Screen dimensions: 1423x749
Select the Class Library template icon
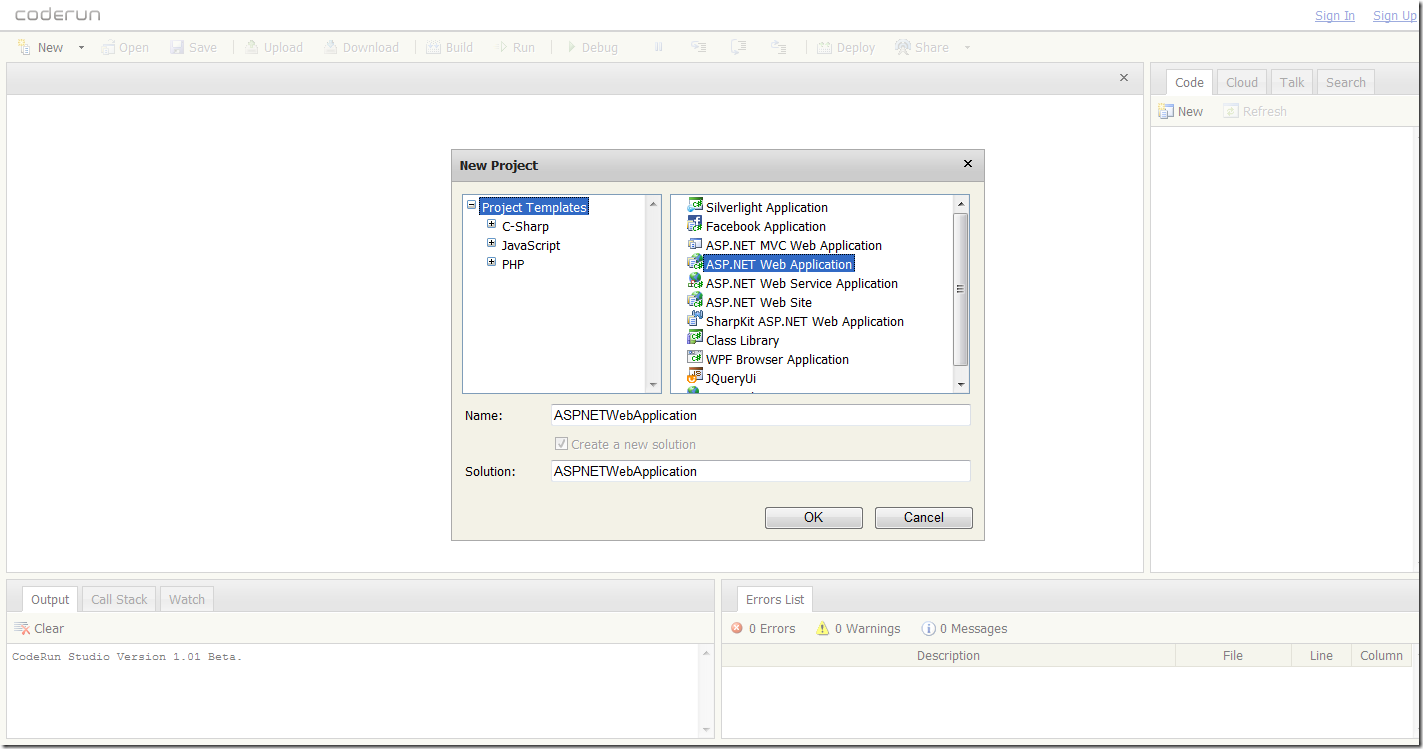[695, 338]
